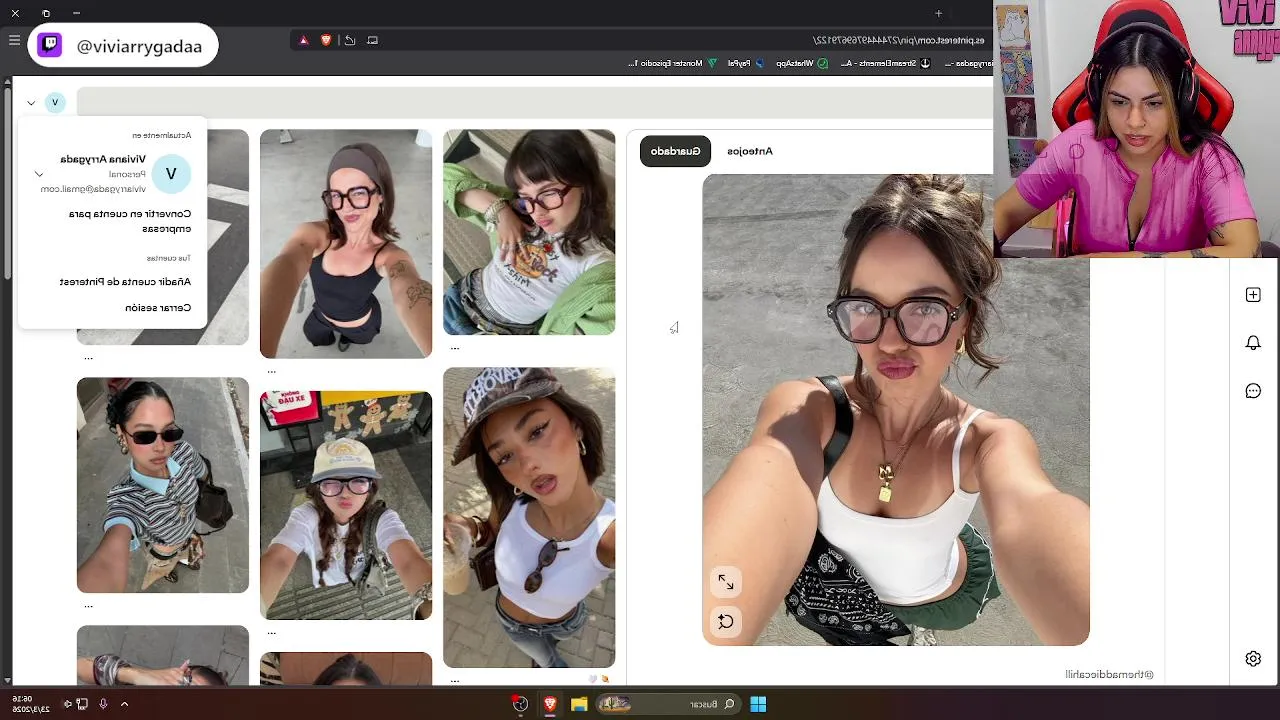Click Cerrar sesión
Viewport: 1280px width, 720px height.
pyautogui.click(x=158, y=307)
